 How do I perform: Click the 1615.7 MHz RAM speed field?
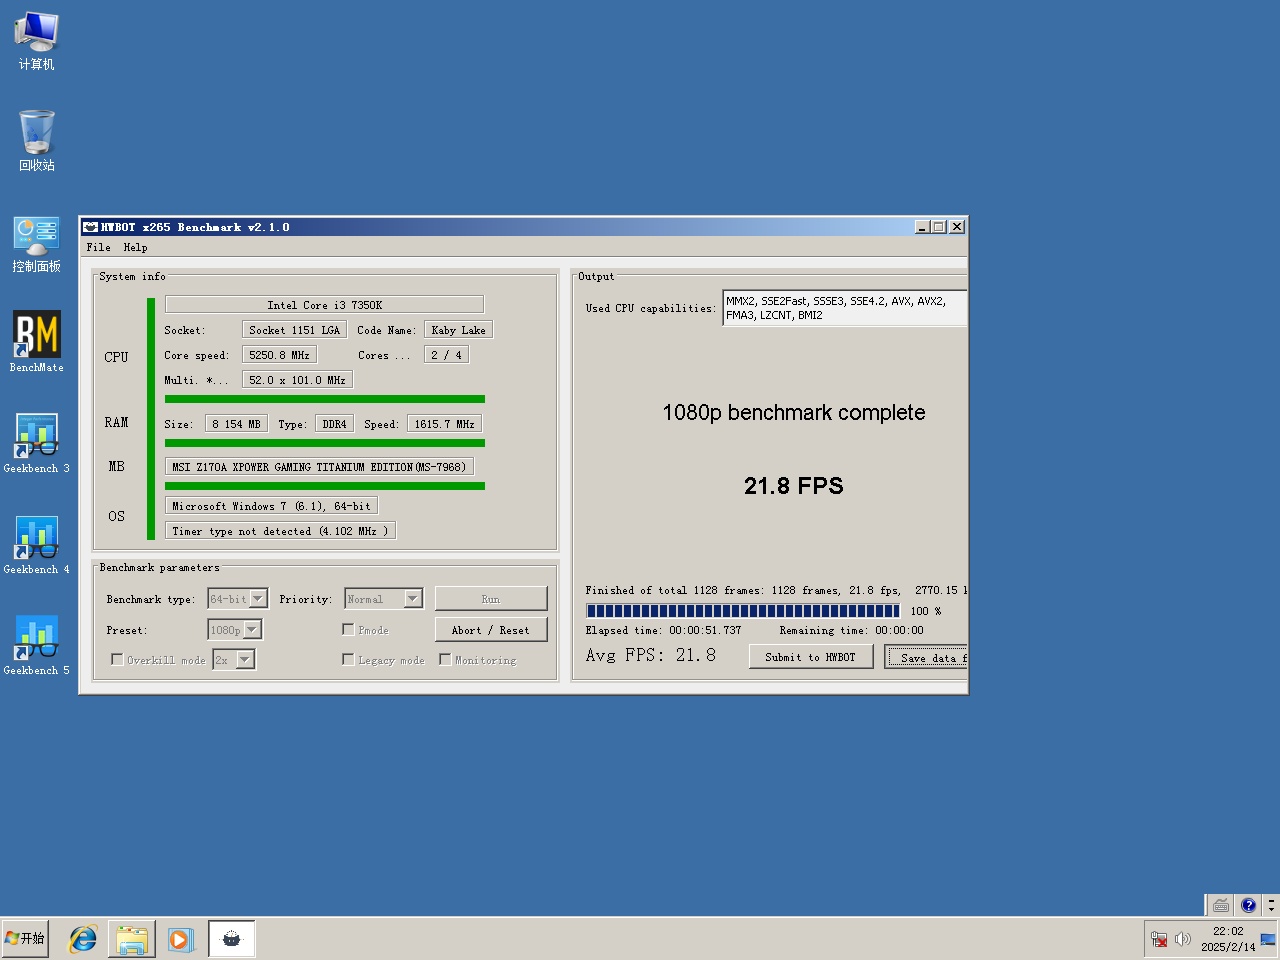coord(445,424)
